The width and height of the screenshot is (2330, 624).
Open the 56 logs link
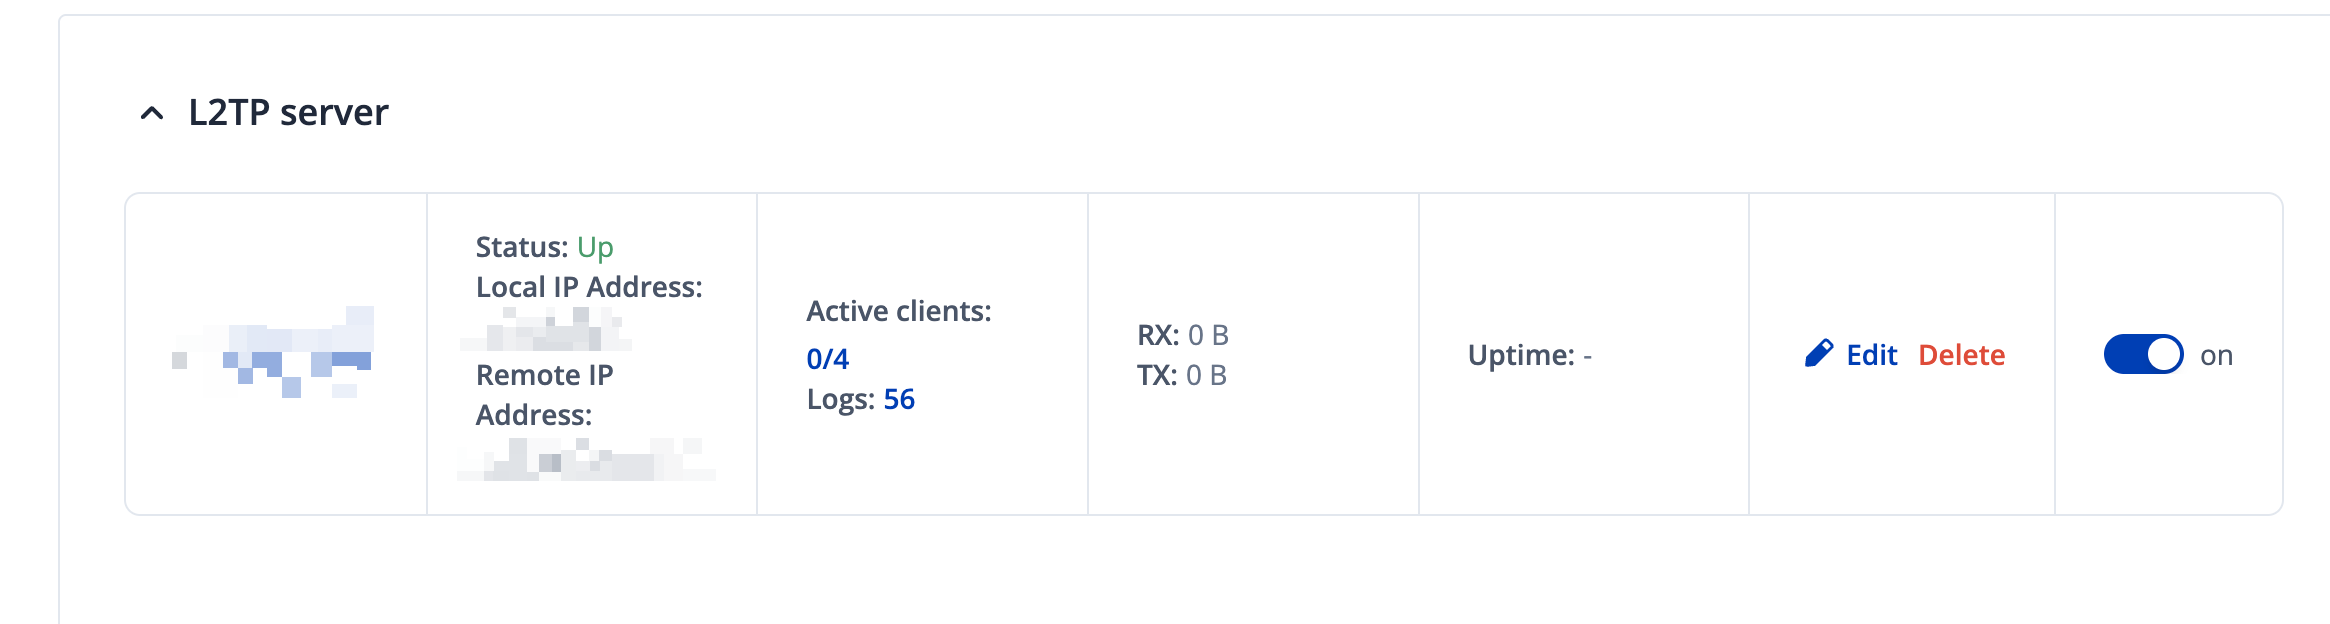click(899, 399)
